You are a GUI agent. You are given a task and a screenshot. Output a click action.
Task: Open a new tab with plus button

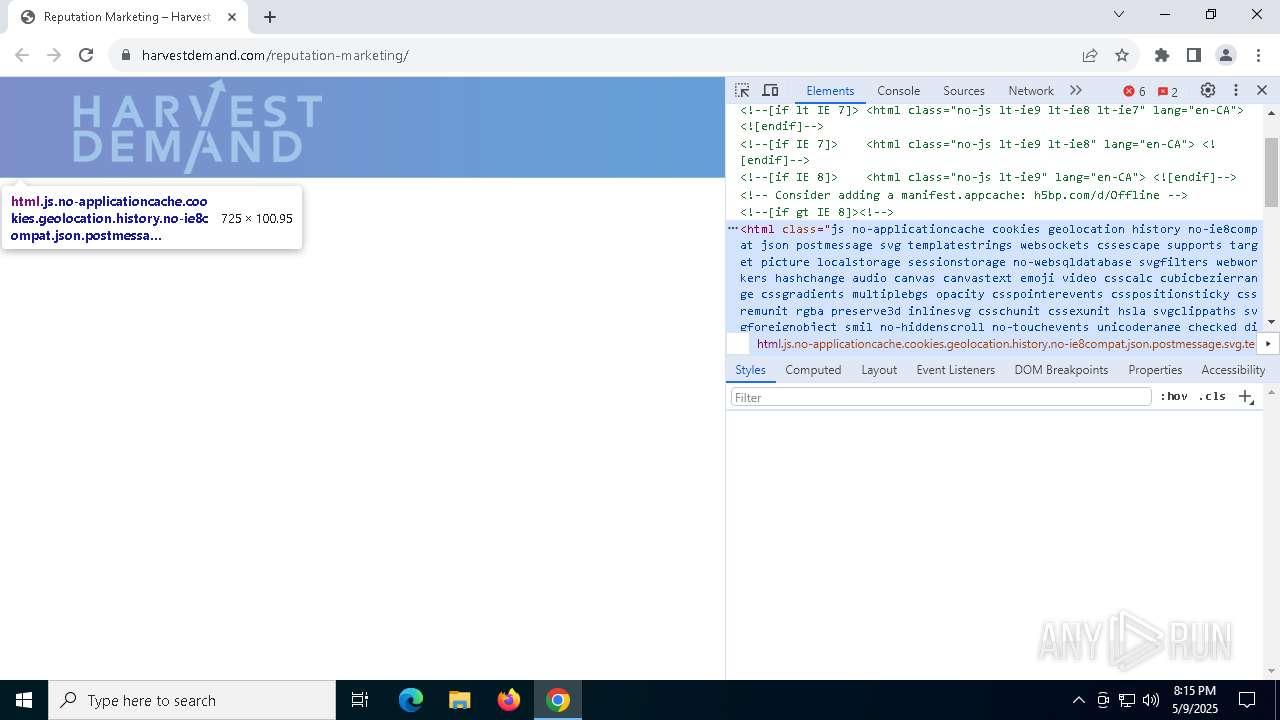pyautogui.click(x=270, y=17)
